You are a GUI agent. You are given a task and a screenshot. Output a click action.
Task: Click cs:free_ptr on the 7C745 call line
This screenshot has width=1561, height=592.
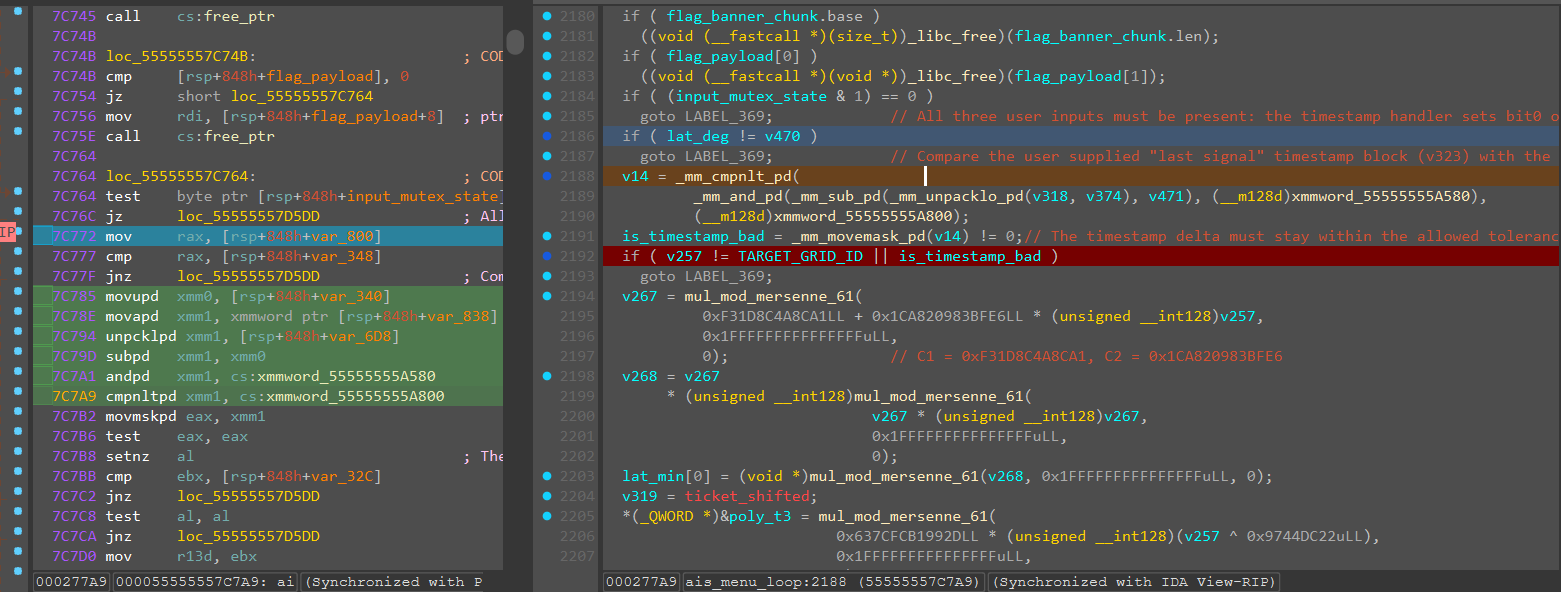point(226,17)
